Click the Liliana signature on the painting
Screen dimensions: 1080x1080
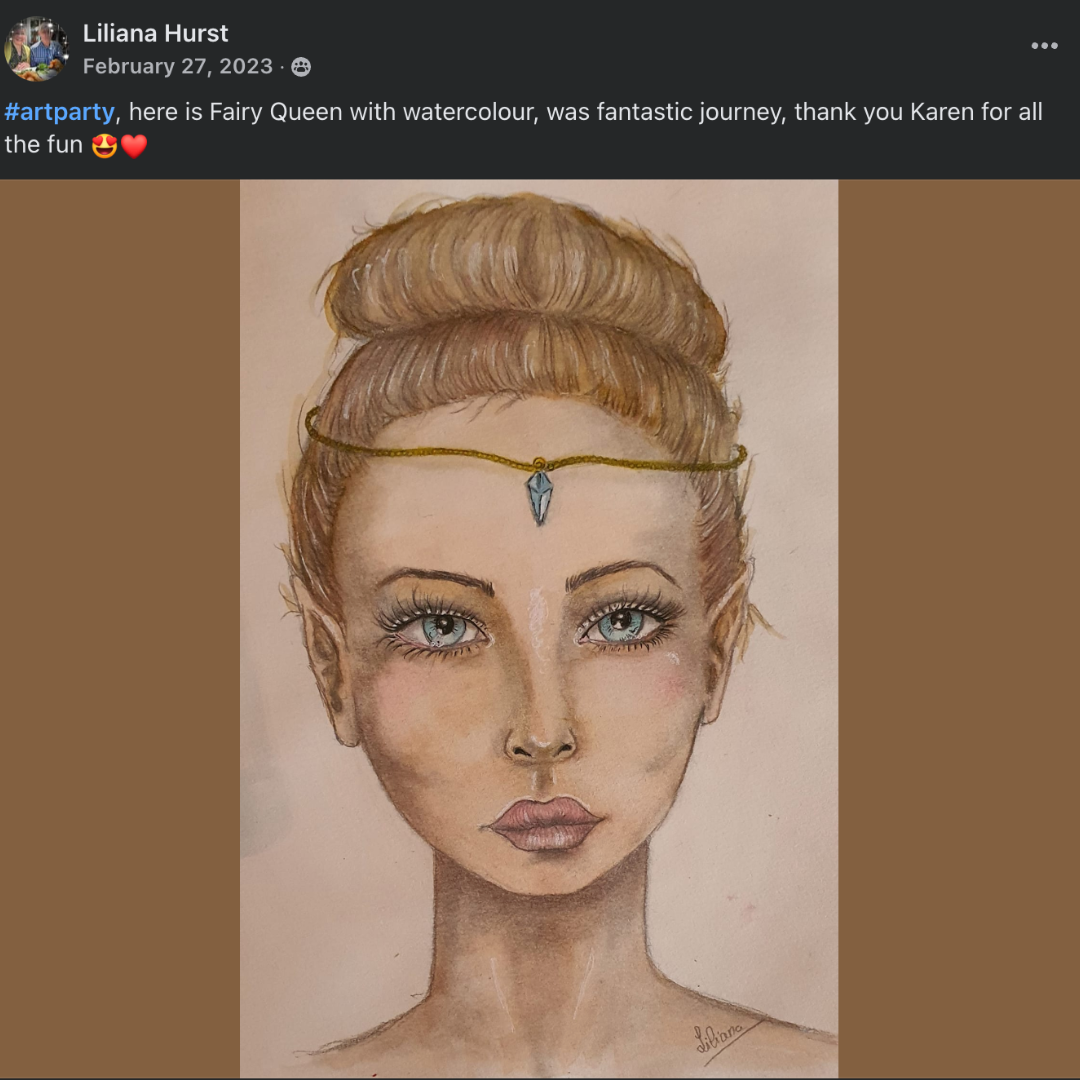(x=720, y=1037)
